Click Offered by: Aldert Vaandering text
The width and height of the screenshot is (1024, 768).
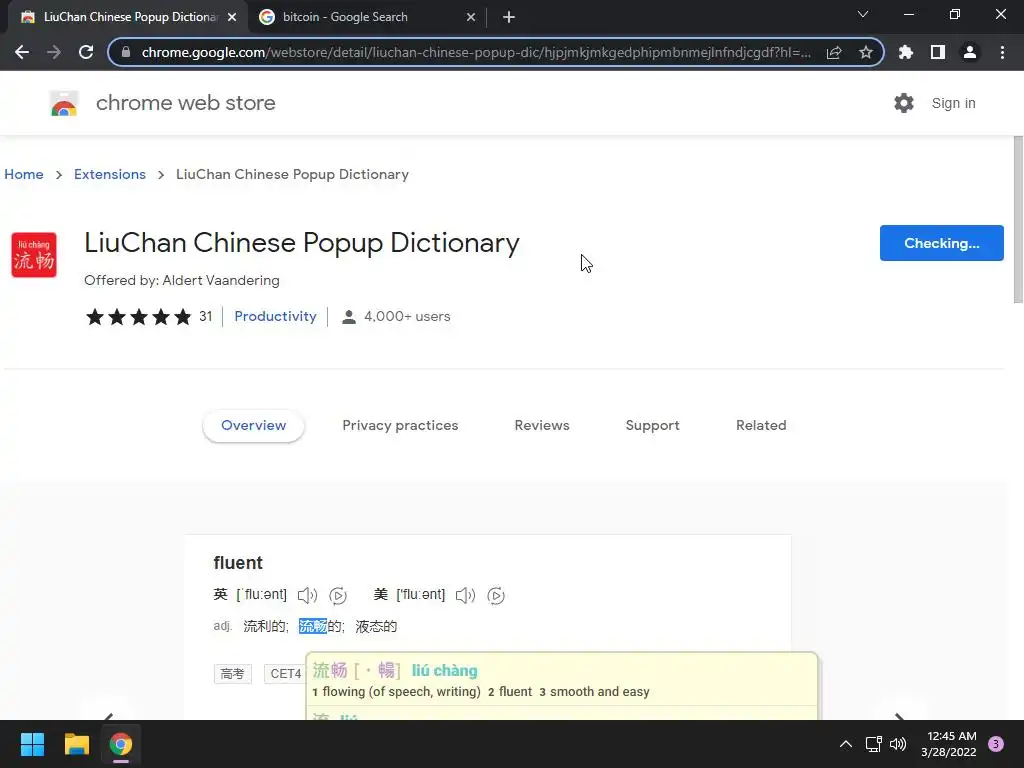click(182, 280)
